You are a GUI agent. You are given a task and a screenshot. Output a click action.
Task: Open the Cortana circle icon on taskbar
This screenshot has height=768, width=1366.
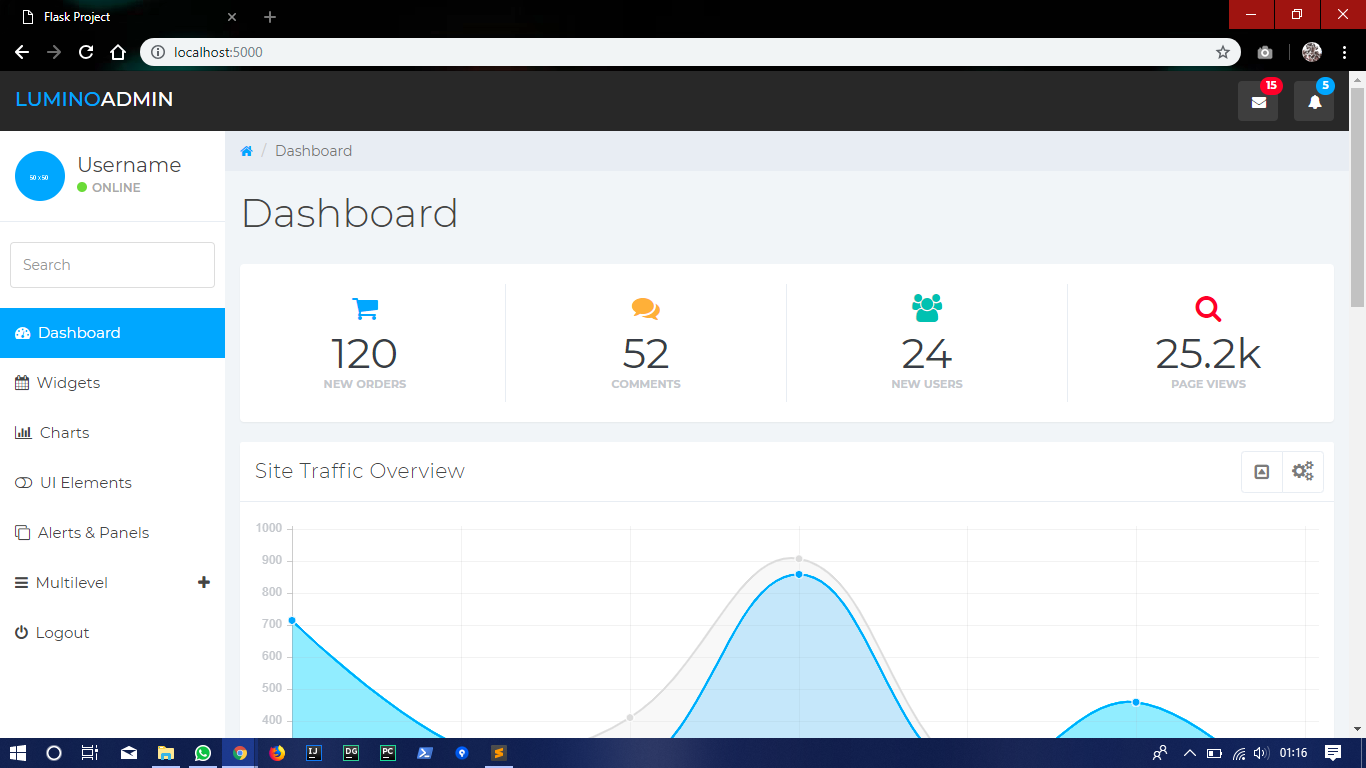pyautogui.click(x=54, y=753)
